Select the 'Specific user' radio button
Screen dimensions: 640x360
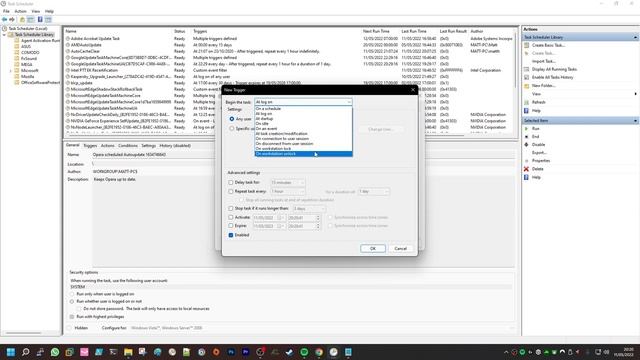232,129
